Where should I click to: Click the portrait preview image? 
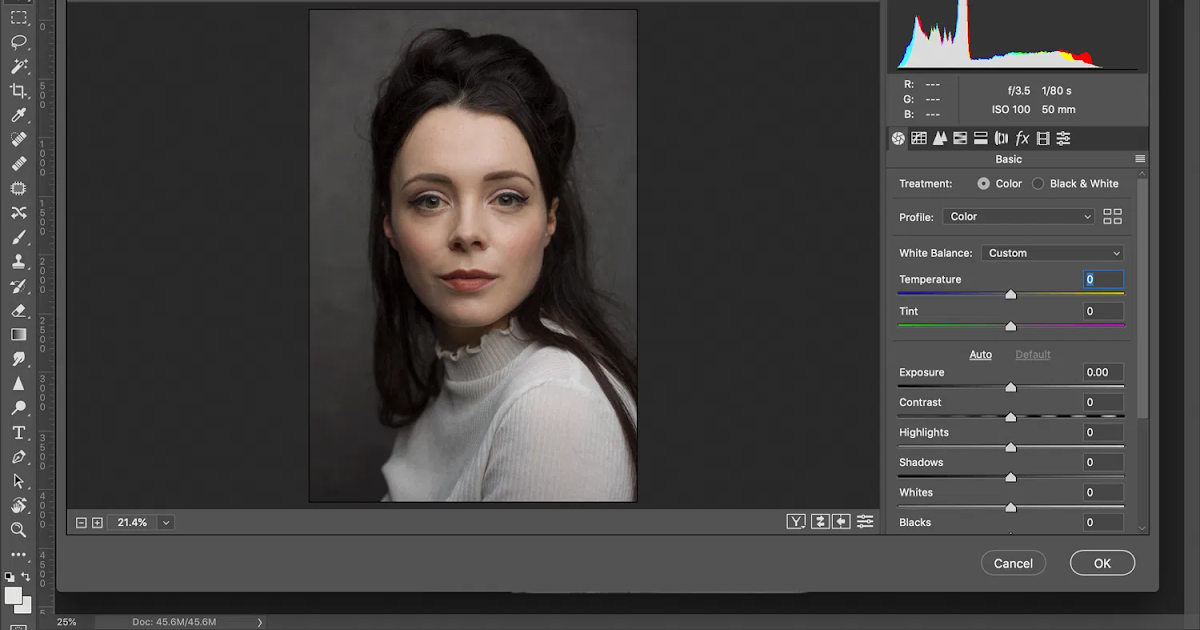473,256
